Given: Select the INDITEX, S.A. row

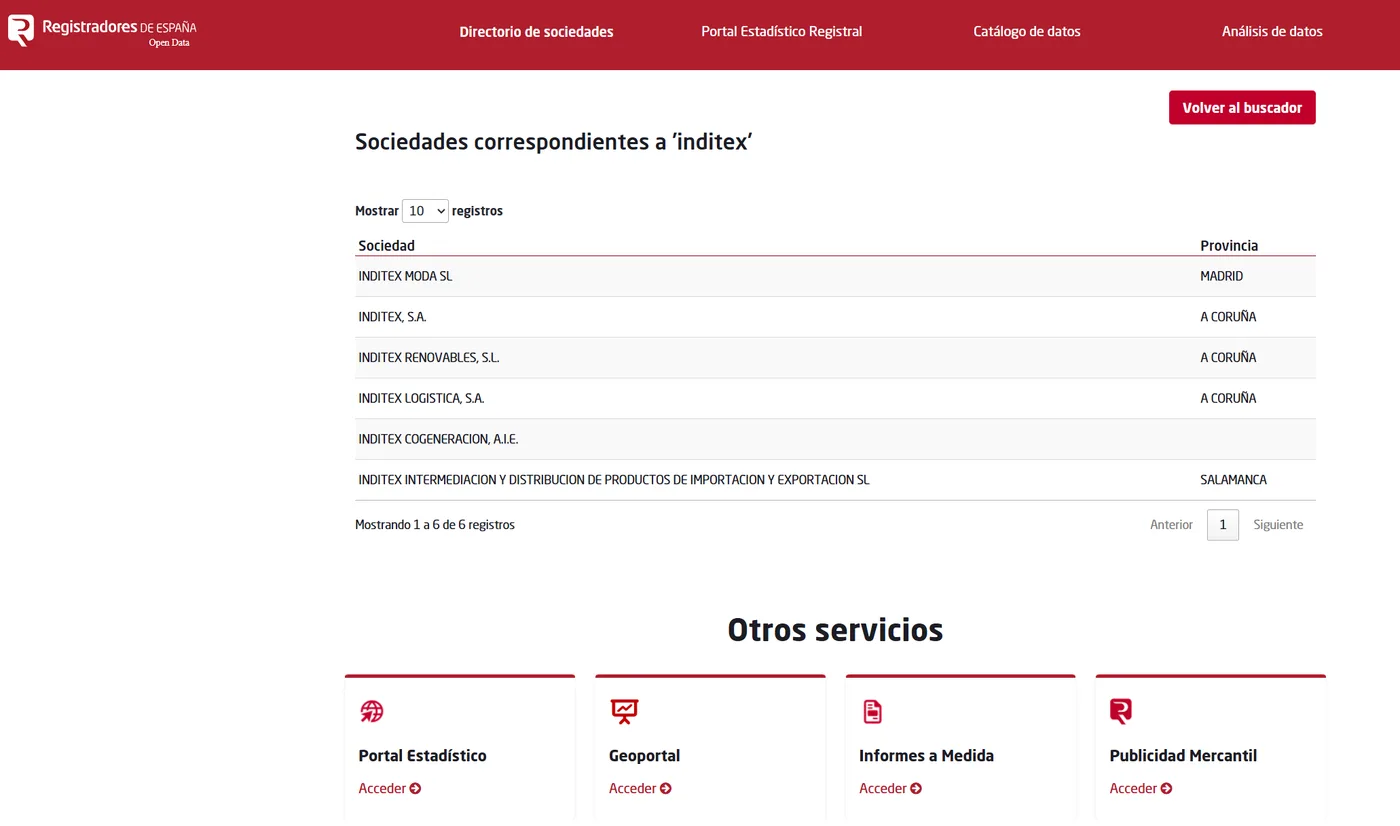Looking at the screenshot, I should point(835,317).
